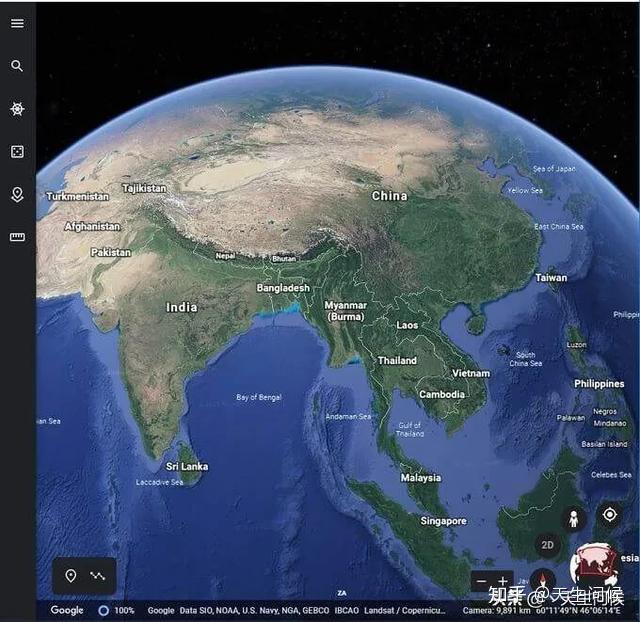Switch to 2D view
The height and width of the screenshot is (622, 640).
point(547,545)
